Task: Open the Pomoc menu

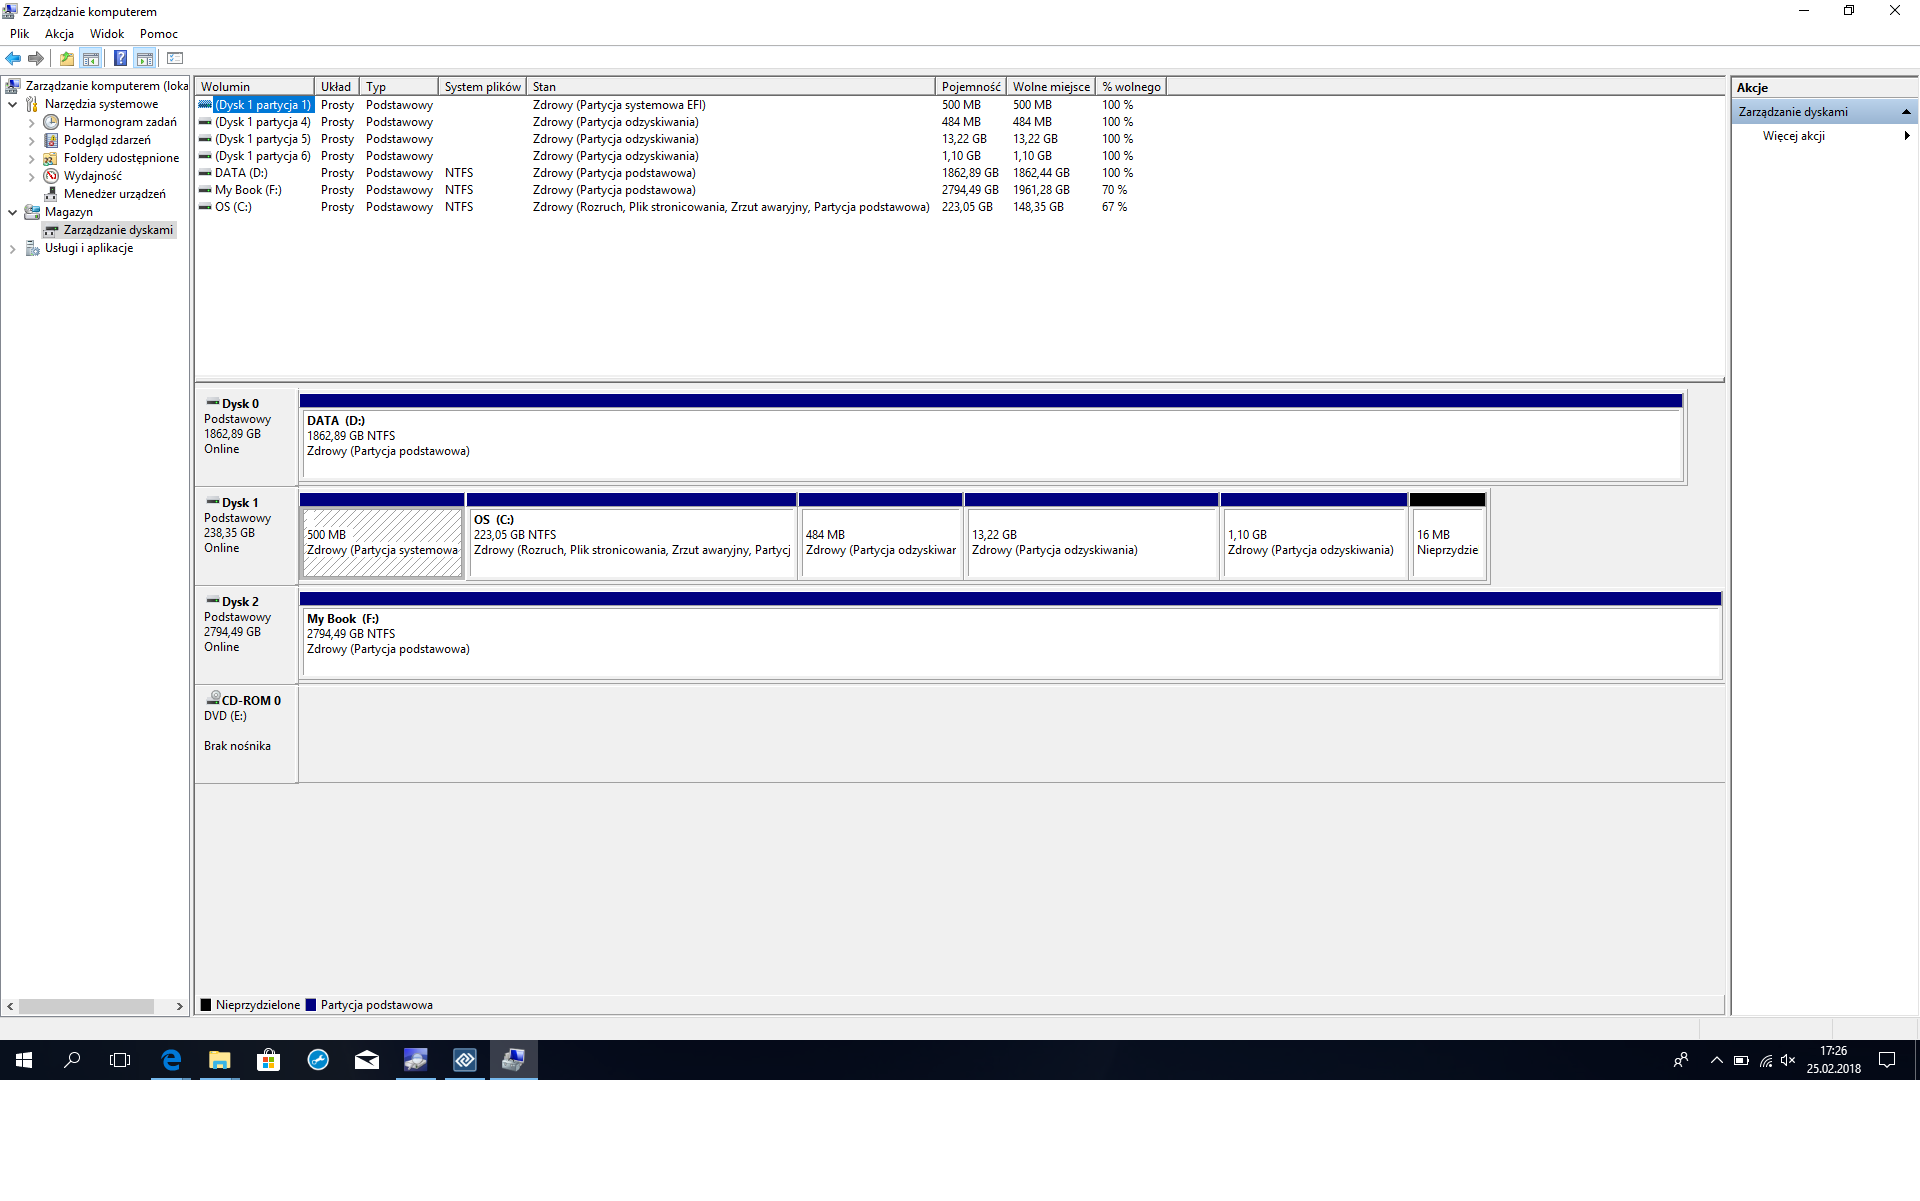Action: click(x=159, y=34)
